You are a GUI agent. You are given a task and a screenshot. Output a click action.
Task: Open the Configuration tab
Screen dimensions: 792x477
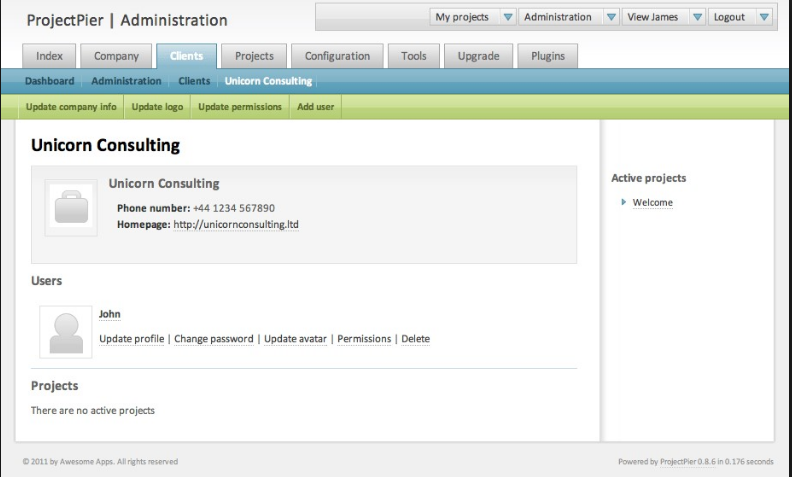337,56
